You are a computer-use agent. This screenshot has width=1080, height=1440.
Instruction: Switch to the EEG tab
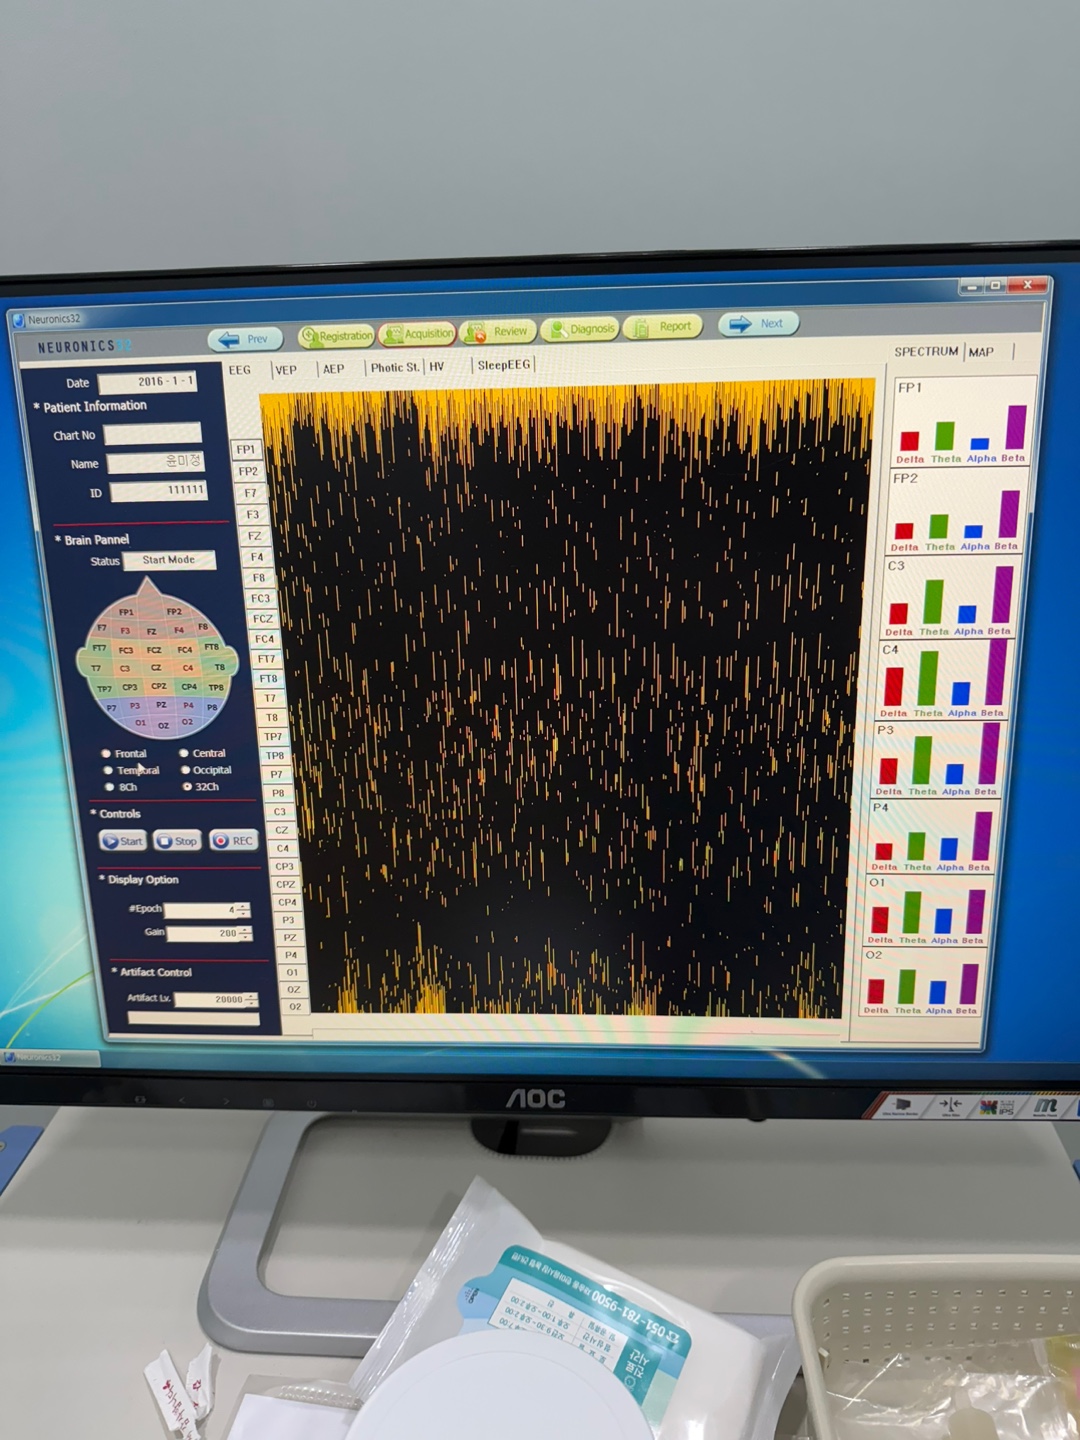pos(240,370)
